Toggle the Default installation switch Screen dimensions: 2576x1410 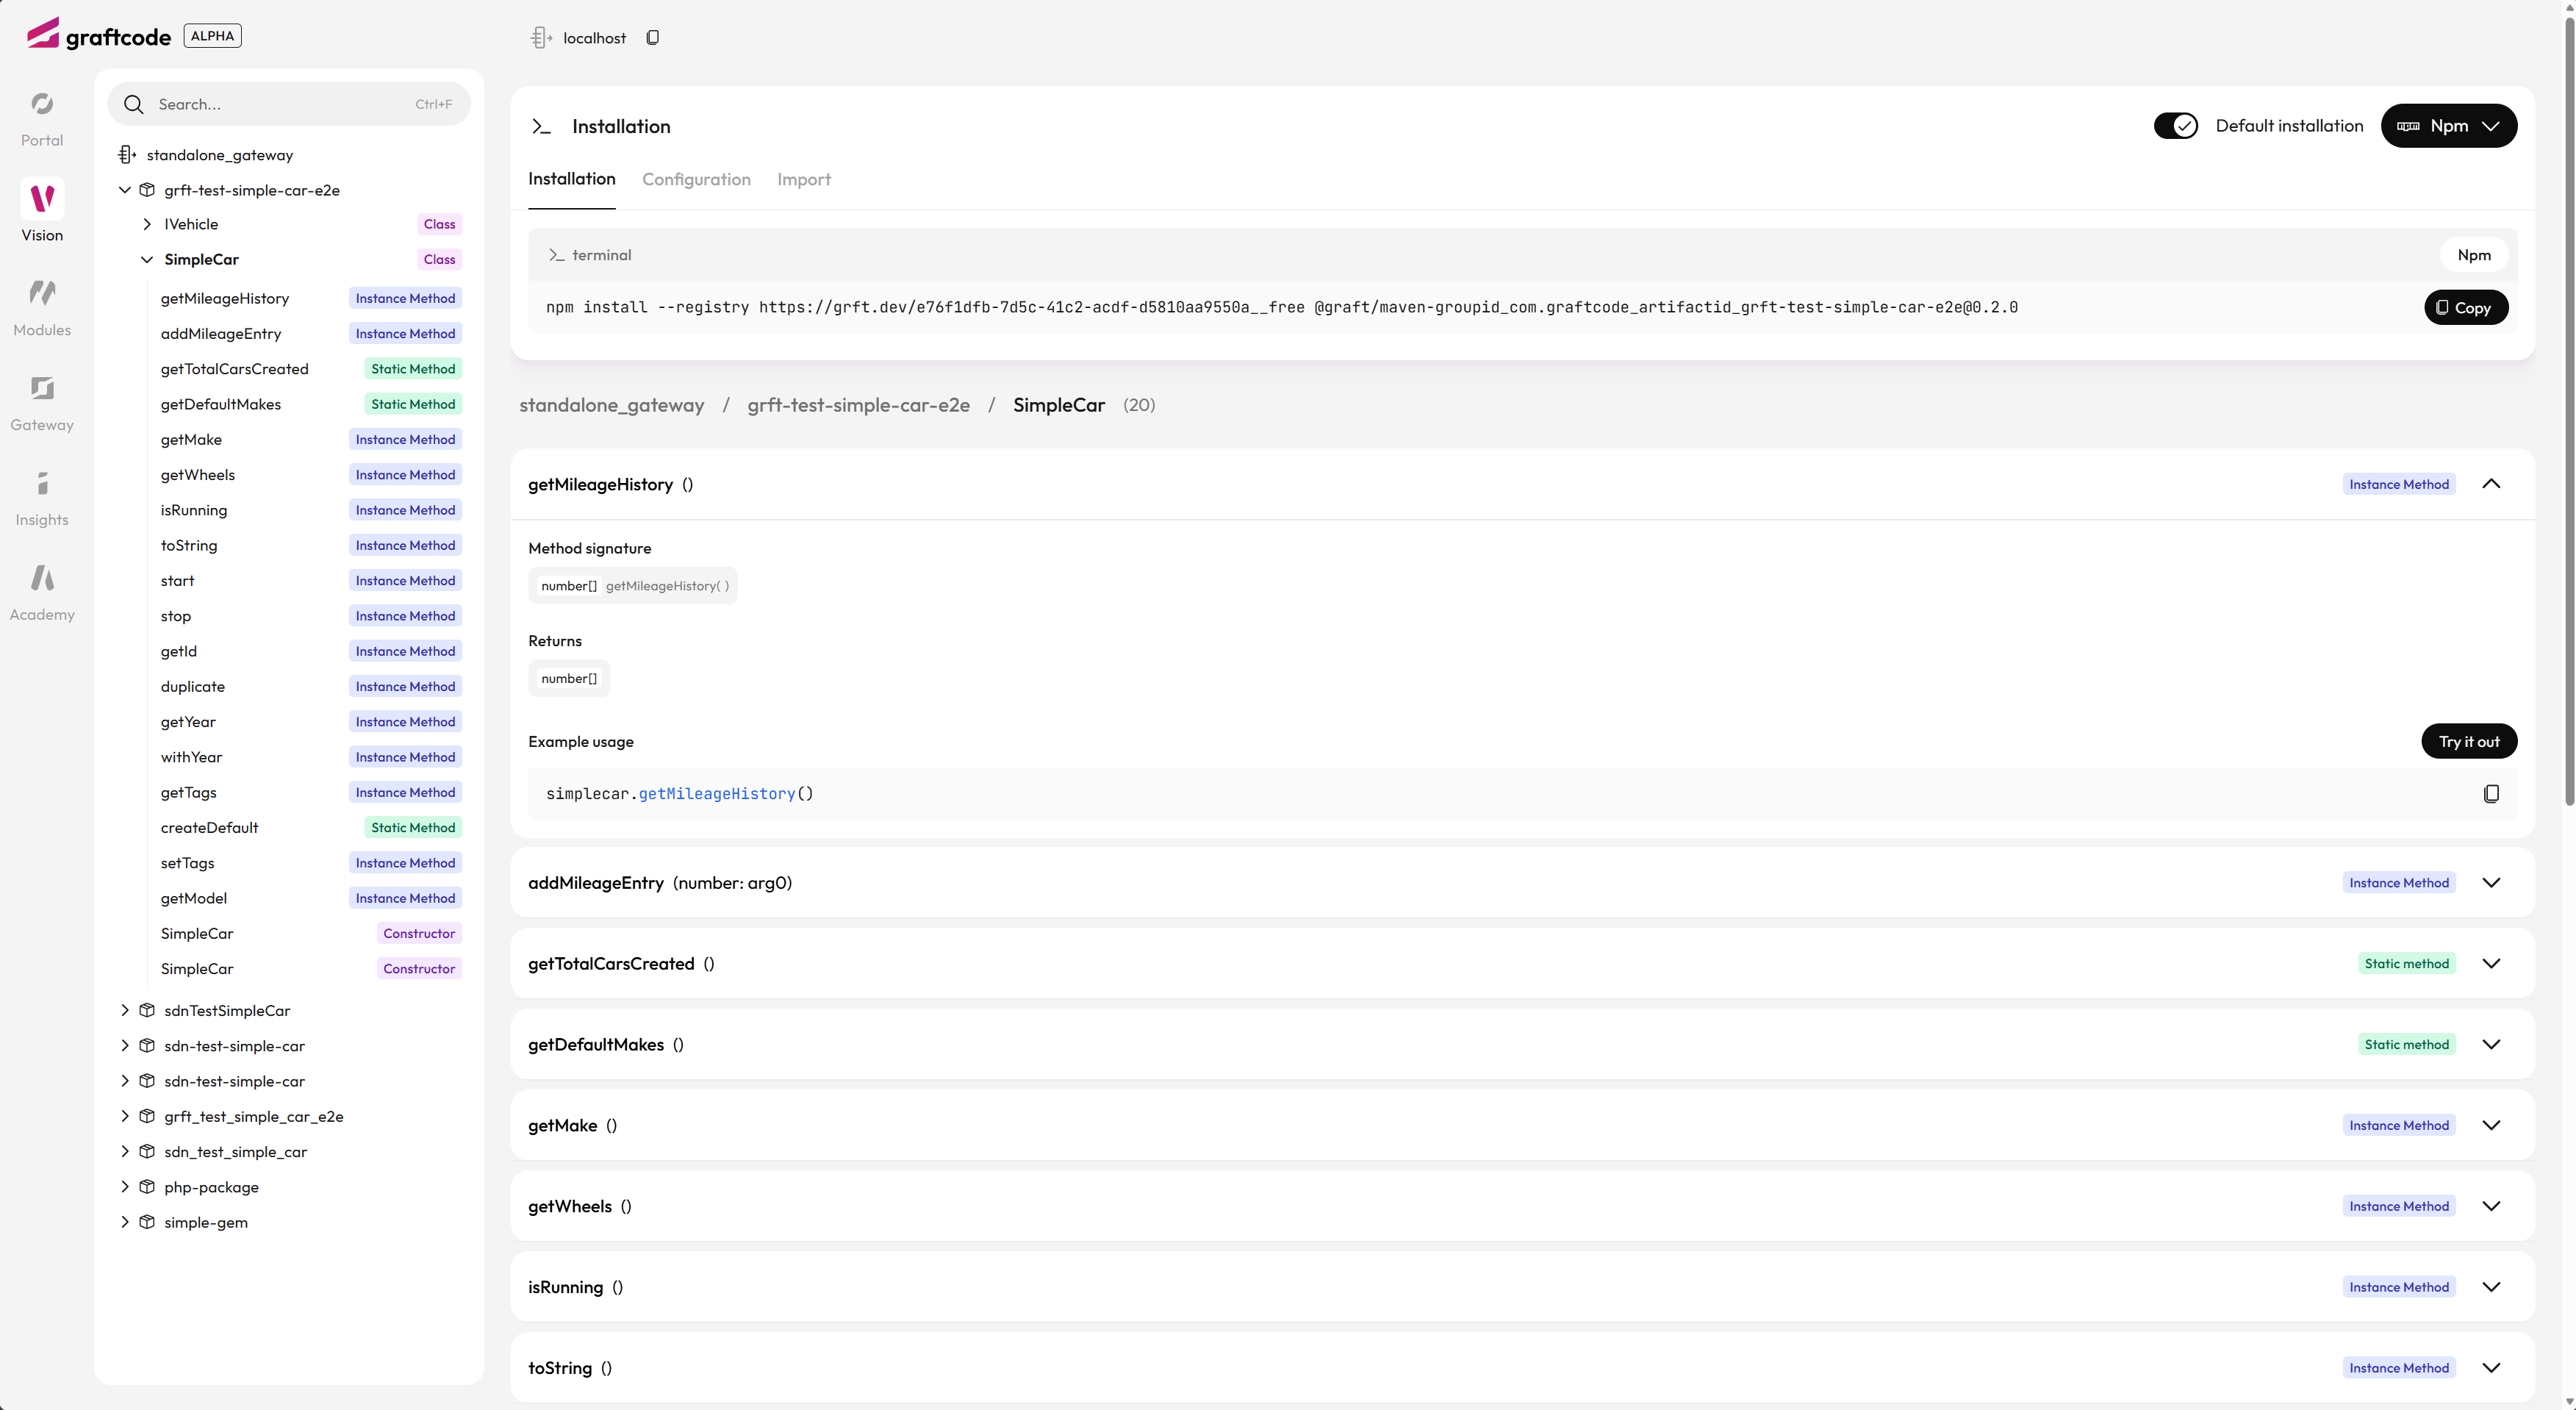pyautogui.click(x=2175, y=125)
